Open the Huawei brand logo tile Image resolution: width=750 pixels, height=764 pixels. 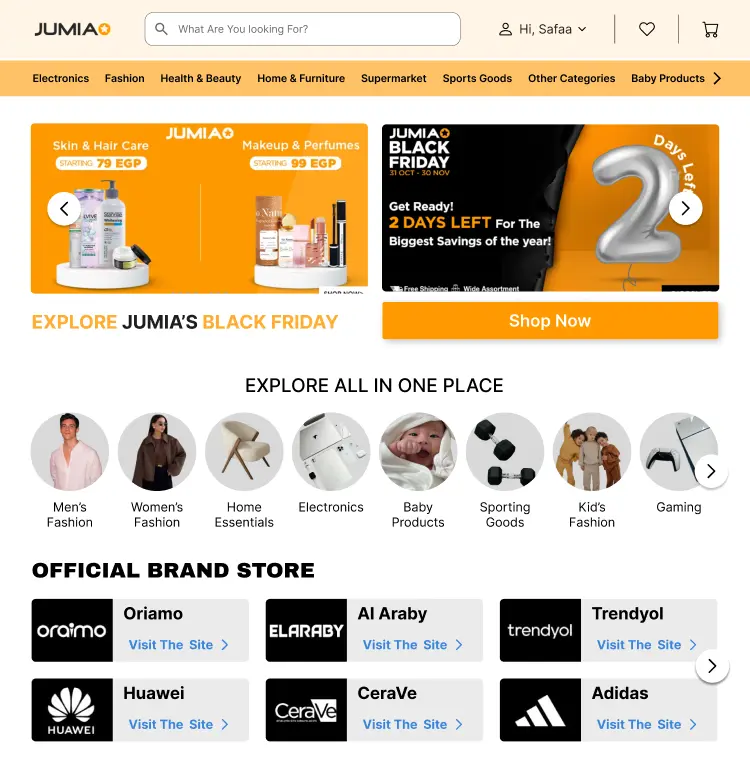pyautogui.click(x=72, y=709)
